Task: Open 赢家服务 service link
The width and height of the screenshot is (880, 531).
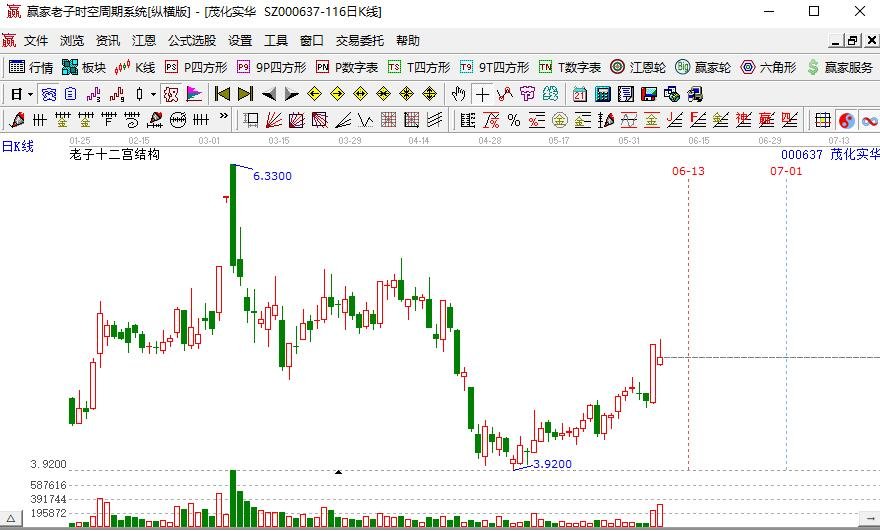Action: click(840, 67)
